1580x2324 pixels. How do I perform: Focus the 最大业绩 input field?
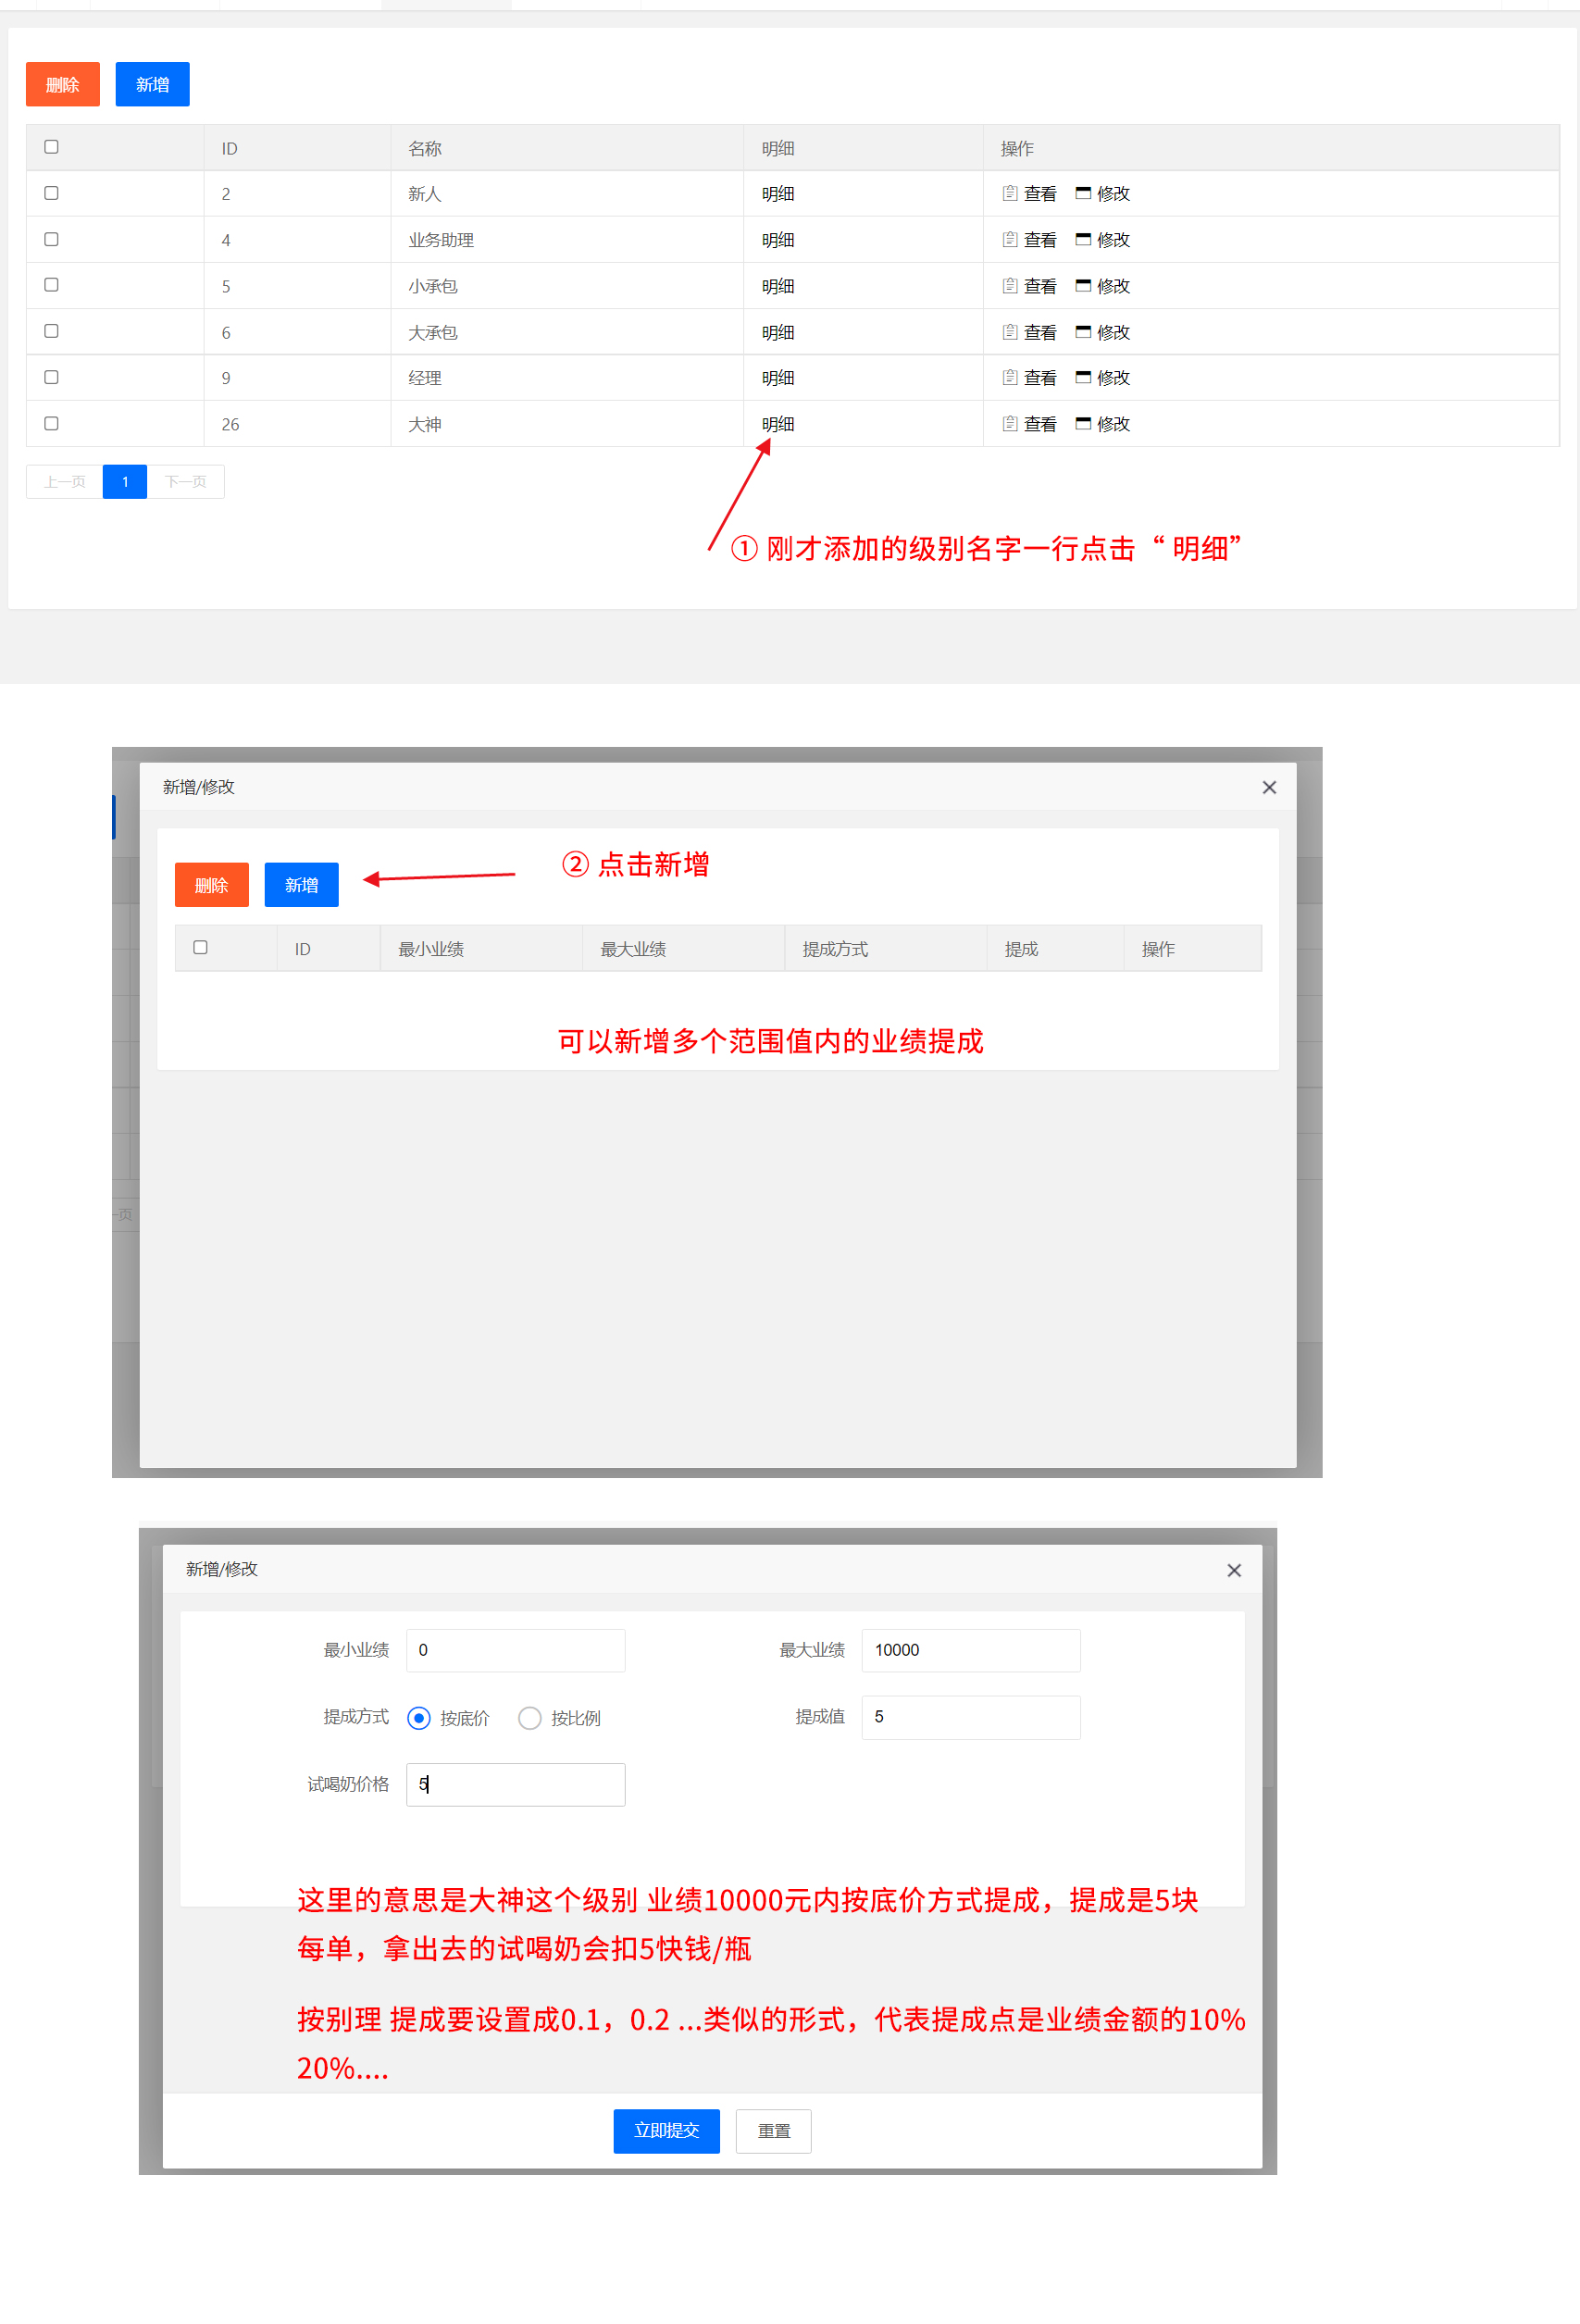[x=970, y=1650]
